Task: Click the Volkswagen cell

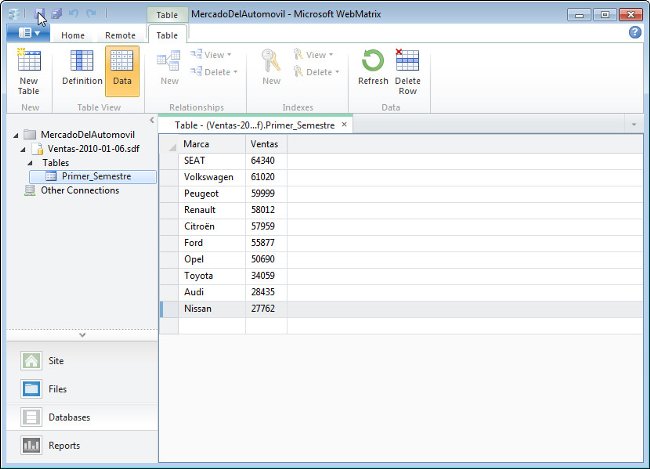Action: 212,177
